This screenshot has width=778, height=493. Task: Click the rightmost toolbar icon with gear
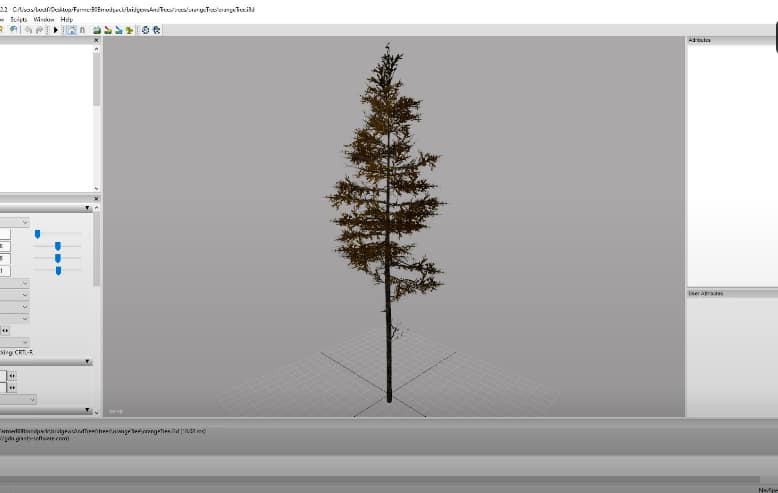coord(156,30)
